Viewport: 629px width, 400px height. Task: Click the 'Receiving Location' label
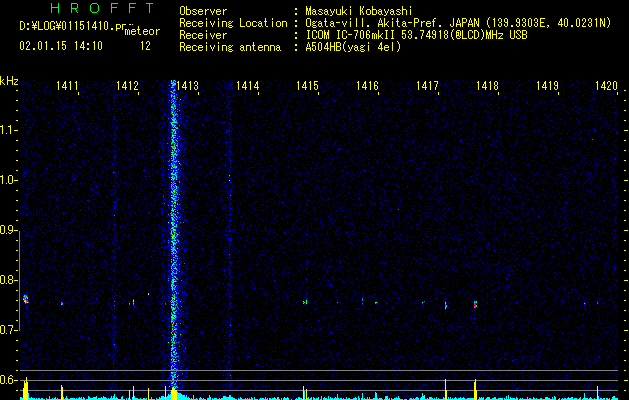point(233,23)
